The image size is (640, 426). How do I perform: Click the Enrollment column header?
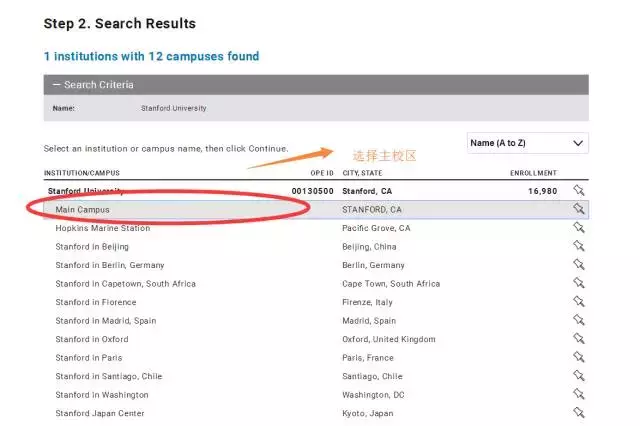tap(533, 173)
